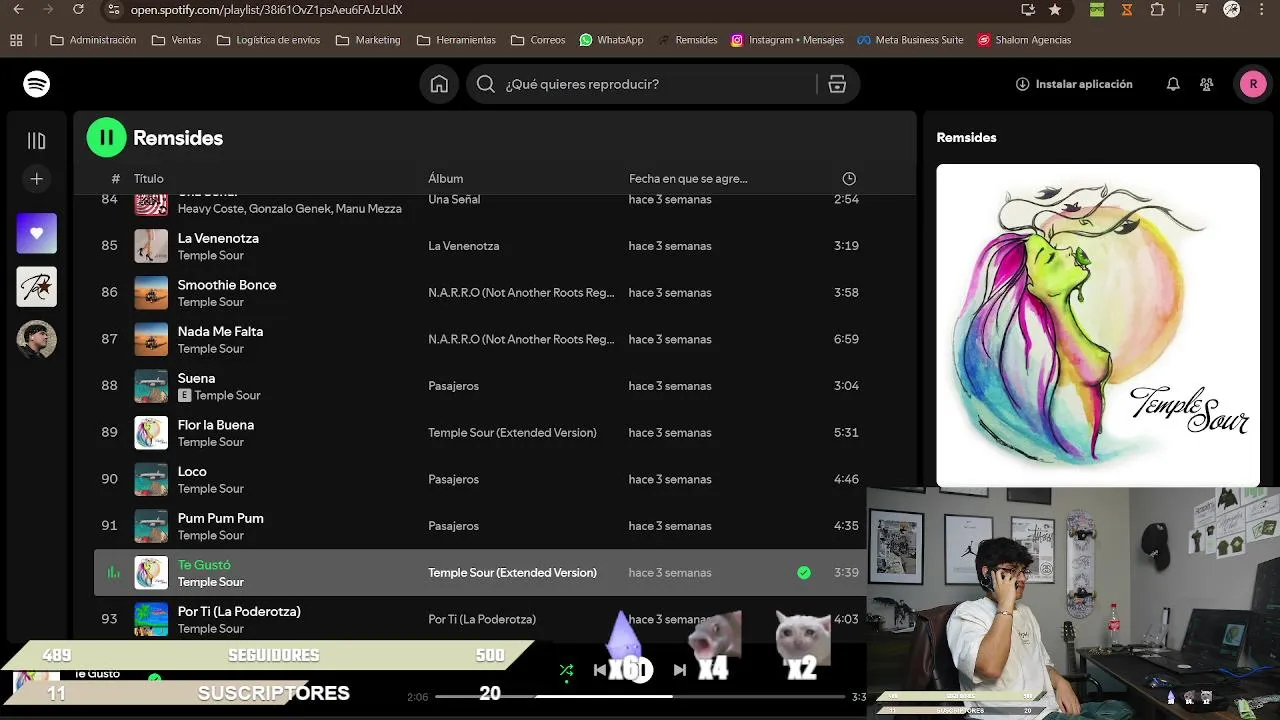Open the Smoothie Bonce track title
This screenshot has width=1280, height=720.
pos(227,285)
